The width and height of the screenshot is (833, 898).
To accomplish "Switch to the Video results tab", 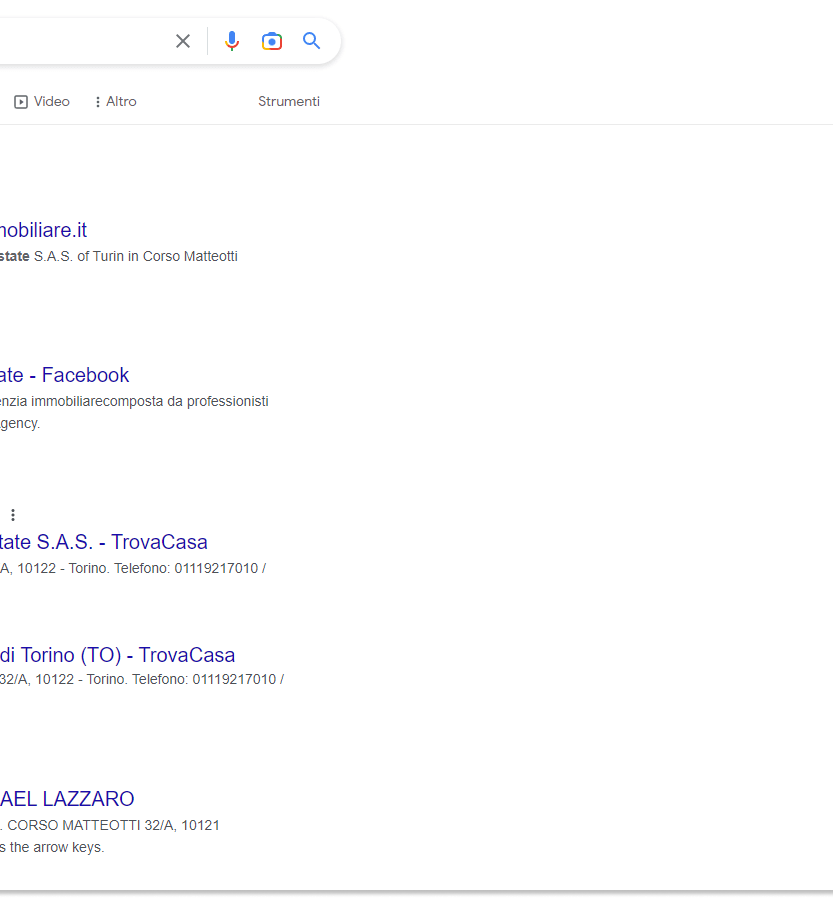I will pyautogui.click(x=51, y=102).
